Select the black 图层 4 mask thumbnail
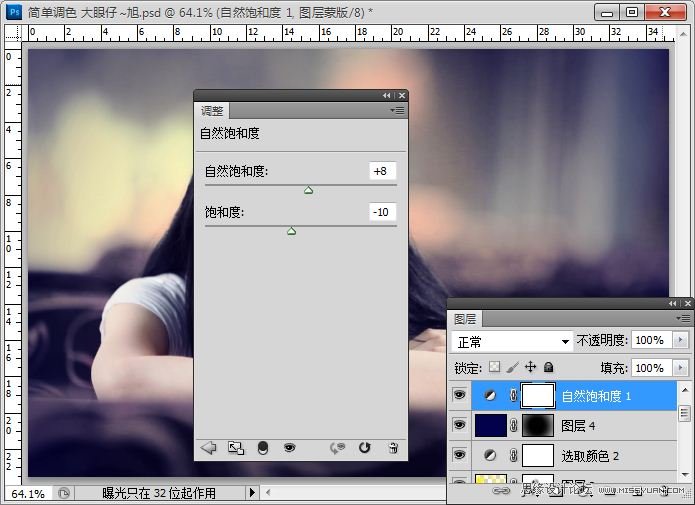Screen dimensions: 695x505 538,425
